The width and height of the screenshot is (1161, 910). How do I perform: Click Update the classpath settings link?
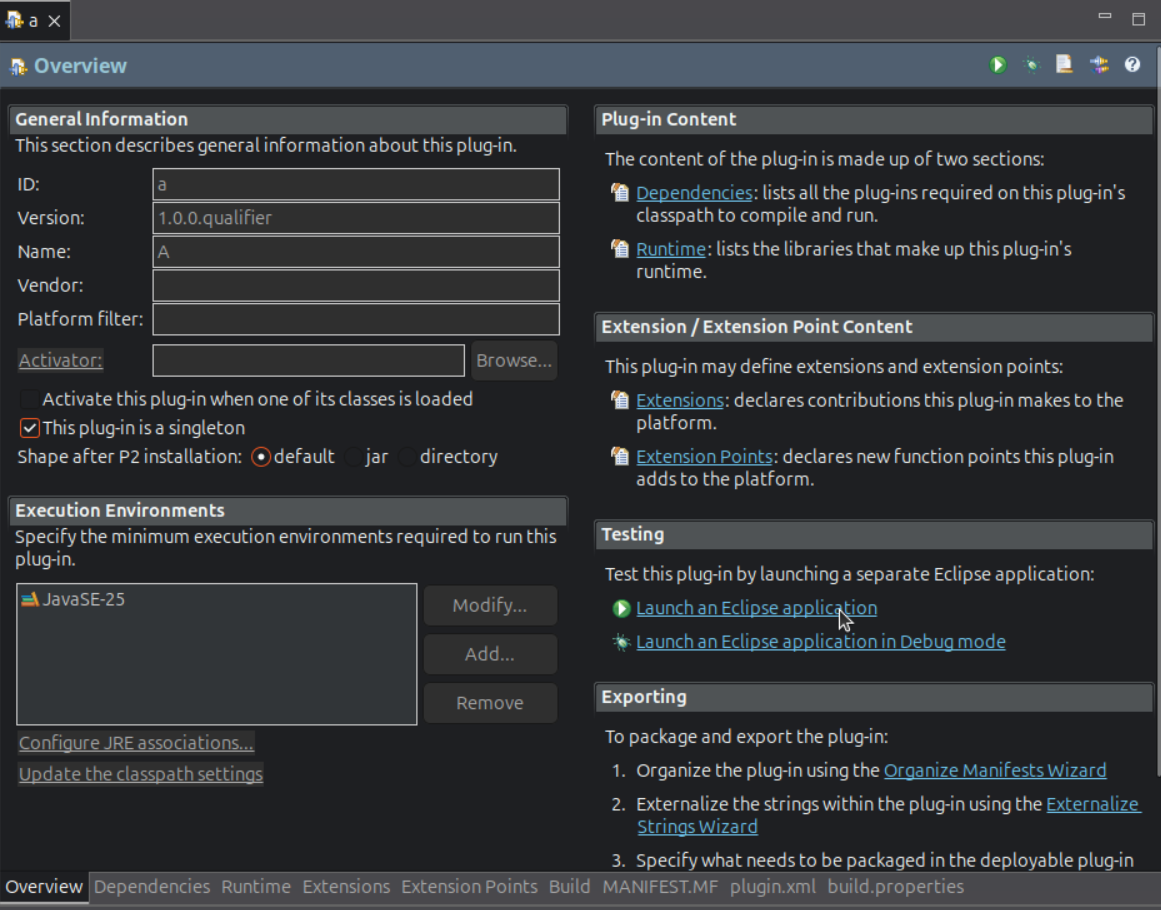(141, 774)
